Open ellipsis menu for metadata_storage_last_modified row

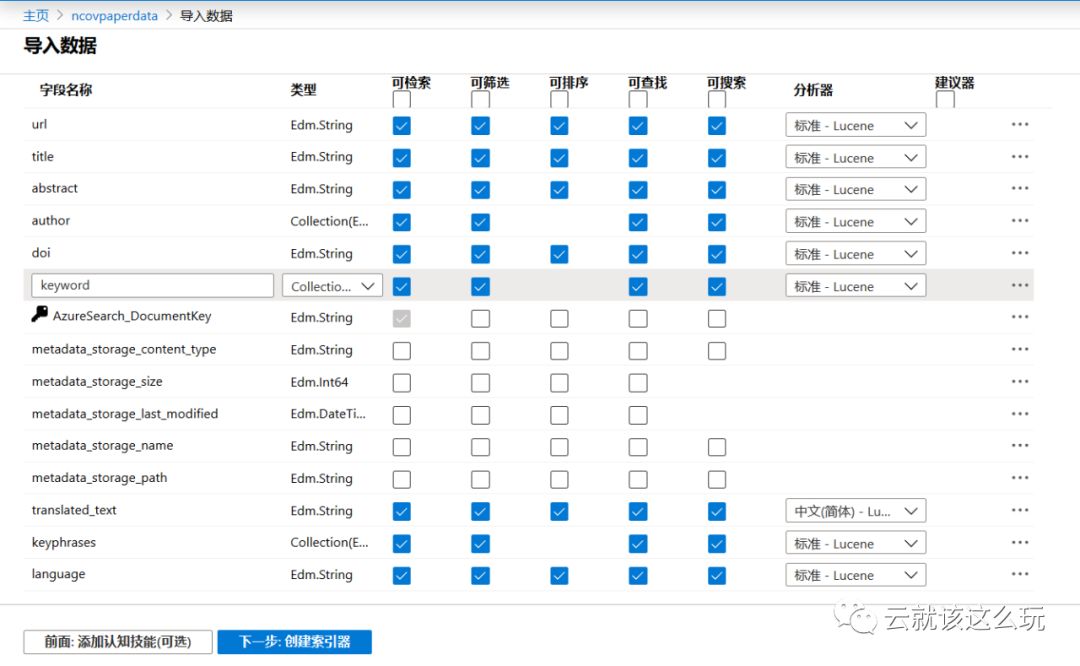click(1019, 414)
